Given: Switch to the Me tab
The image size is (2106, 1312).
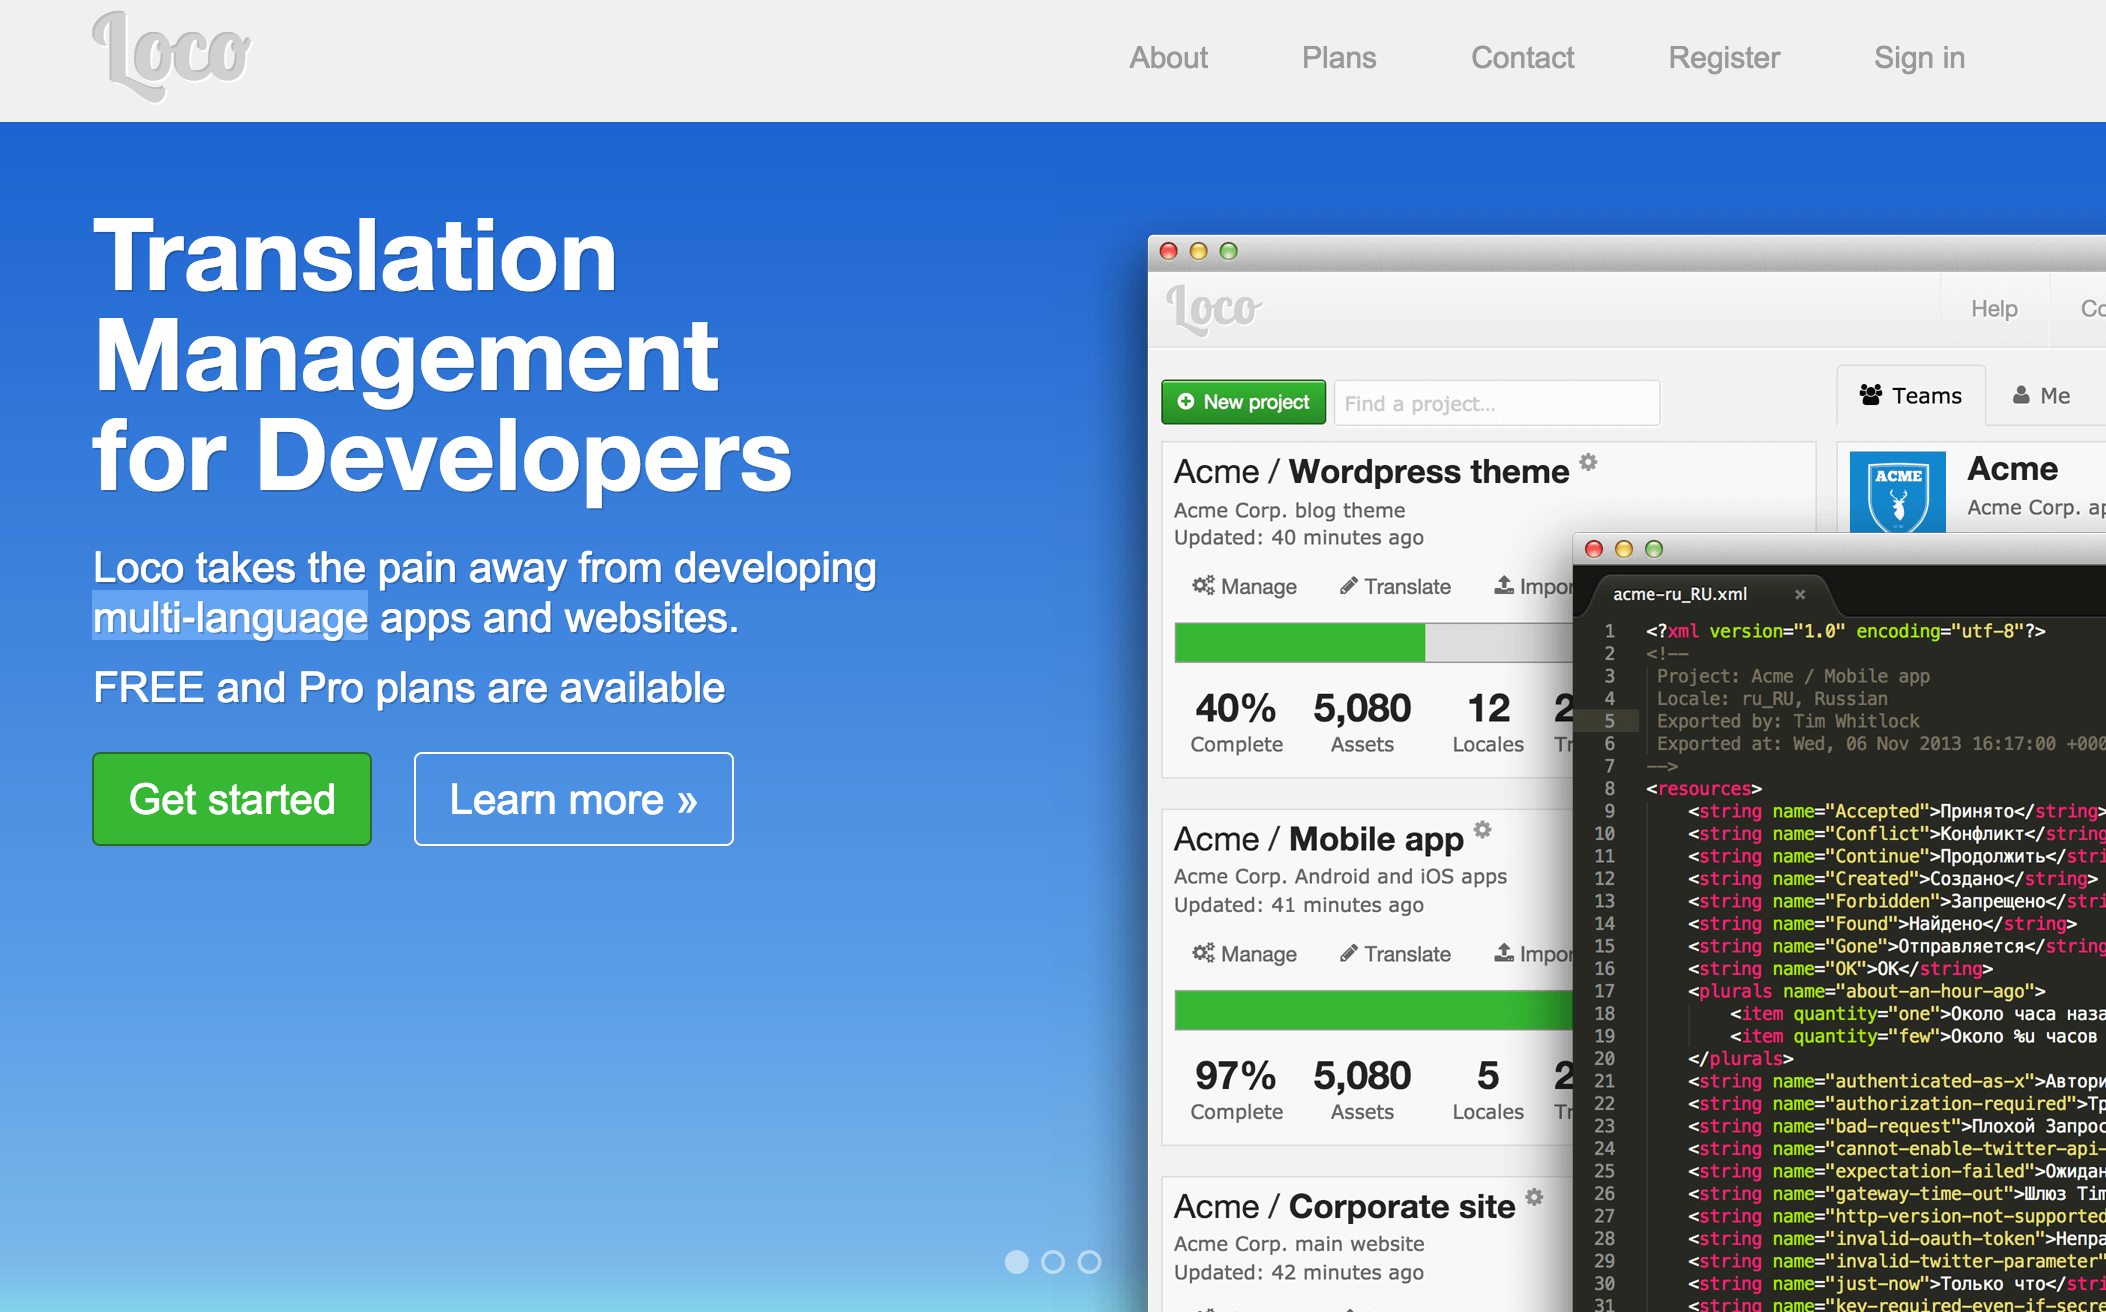Looking at the screenshot, I should click(2041, 396).
